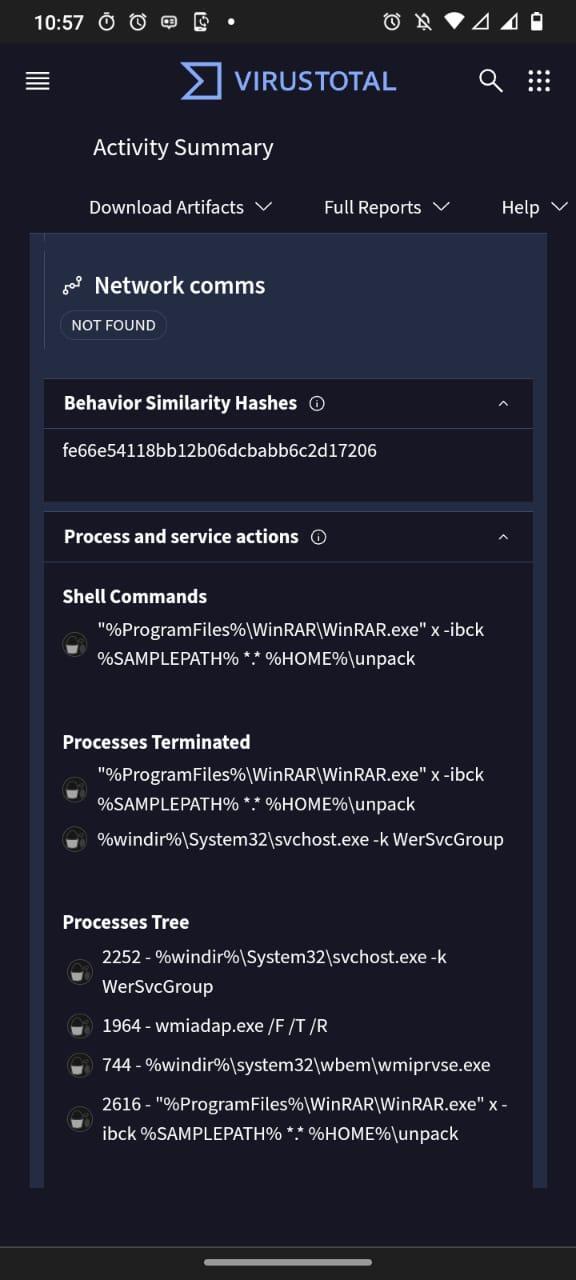Tap the sandbox icon beside Shell Commands WinRAR entry
Screen dimensions: 576x1280
[75, 645]
